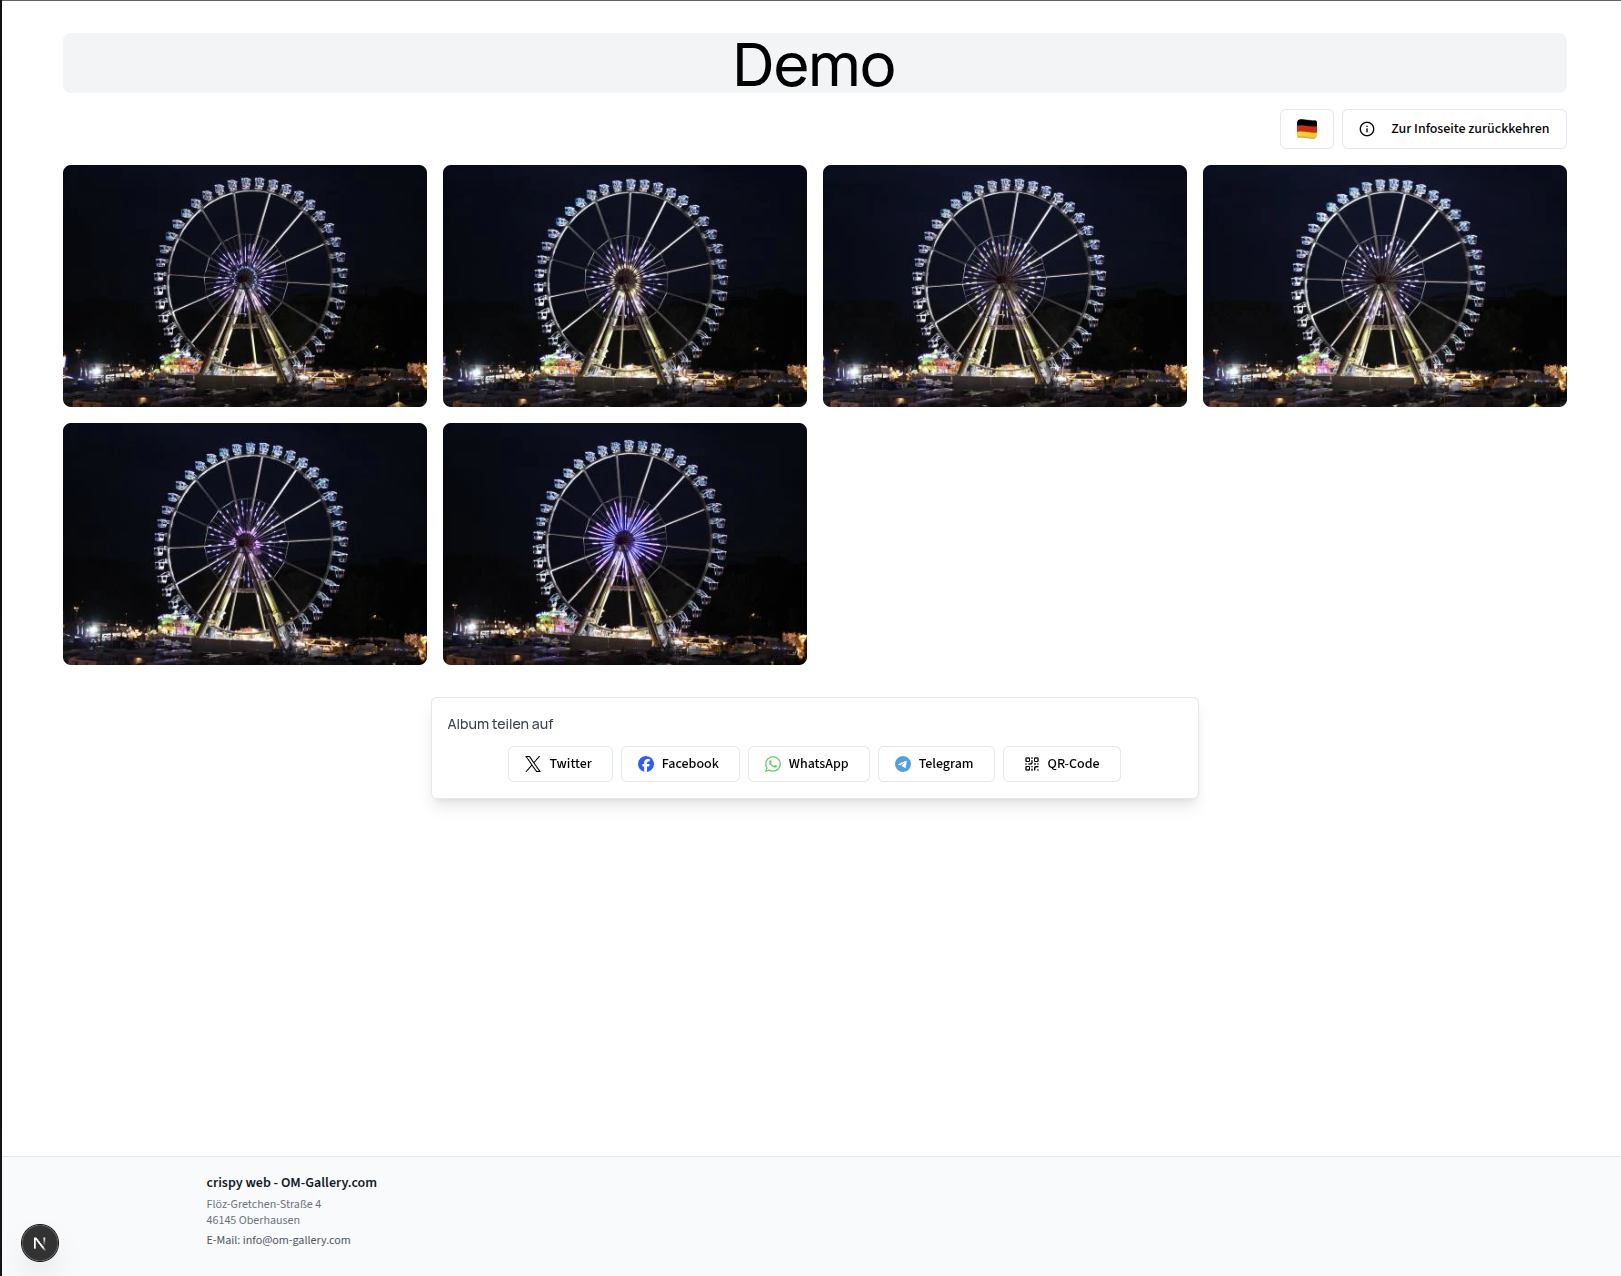Open the second Ferris wheel thumbnail in the top row
Screen dimensions: 1621x1276
[x=625, y=286]
